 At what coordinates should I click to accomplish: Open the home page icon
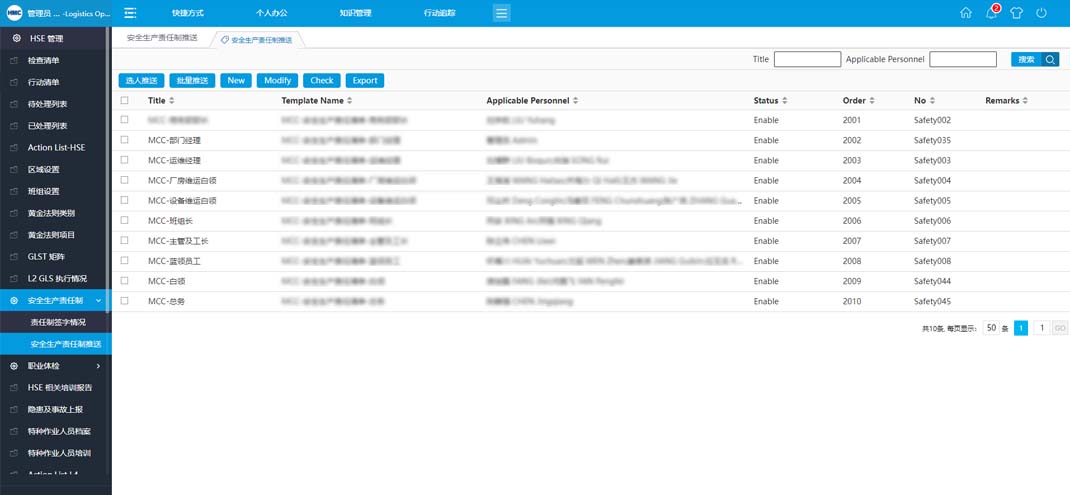(965, 13)
